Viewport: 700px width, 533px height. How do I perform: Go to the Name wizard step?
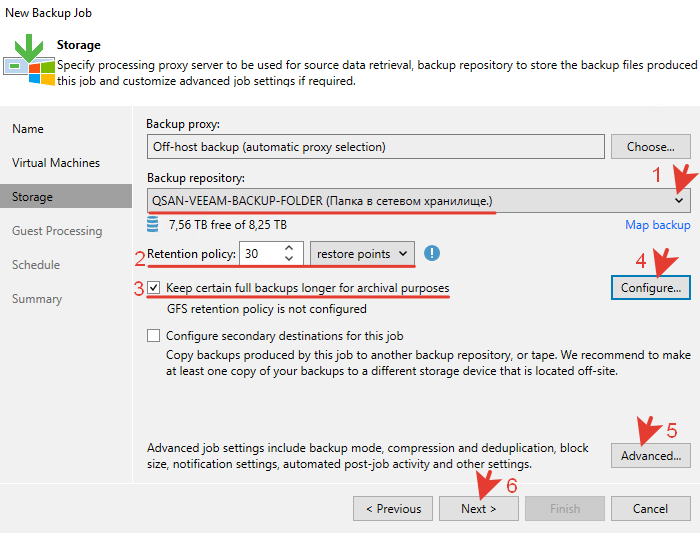28,129
